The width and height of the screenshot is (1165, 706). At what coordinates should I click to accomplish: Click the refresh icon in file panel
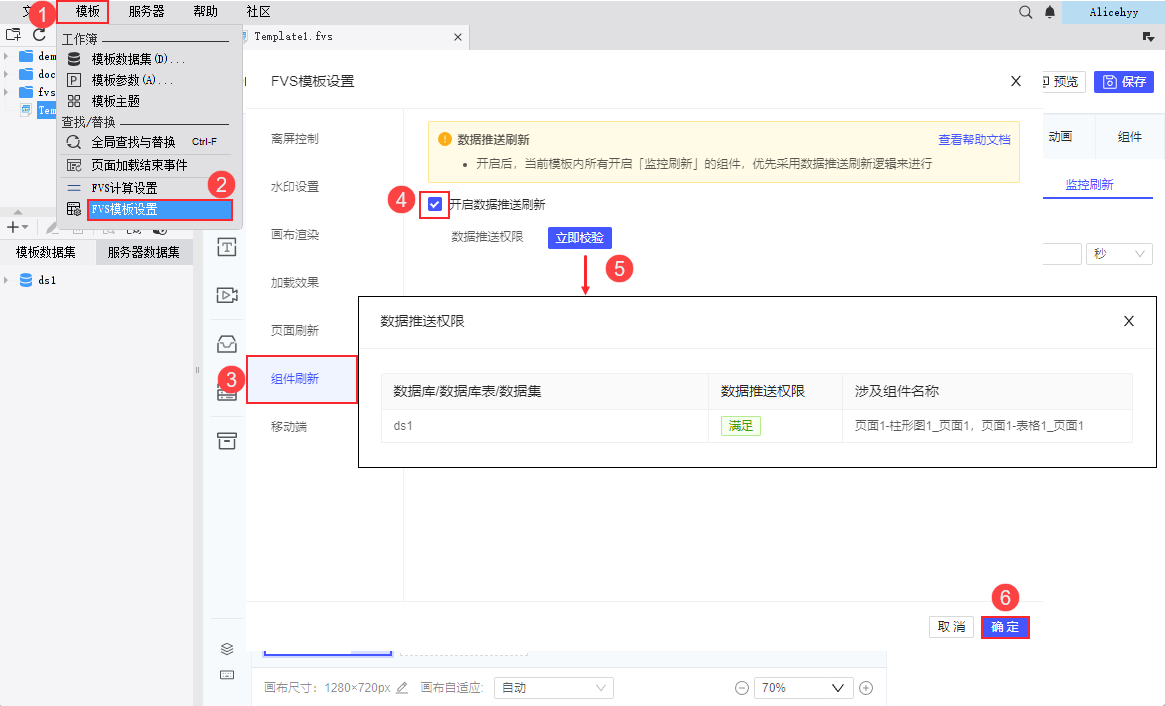tap(39, 35)
